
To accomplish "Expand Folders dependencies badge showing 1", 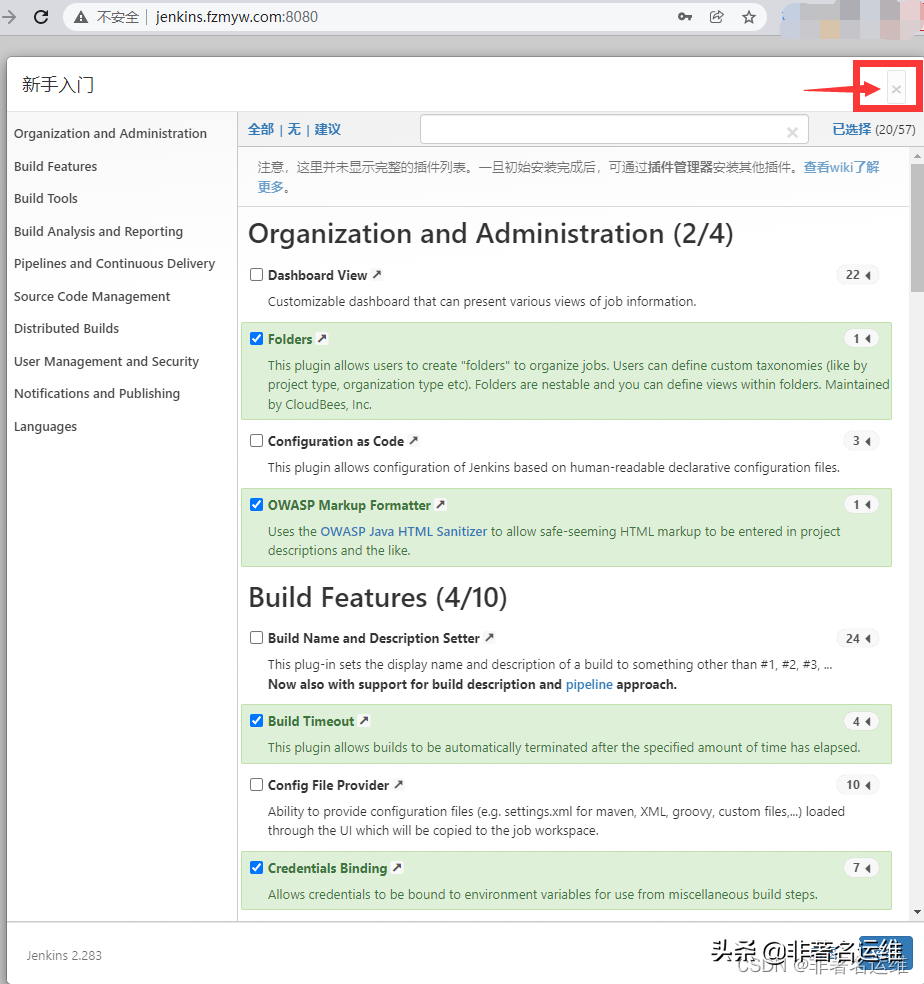I will click(861, 339).
